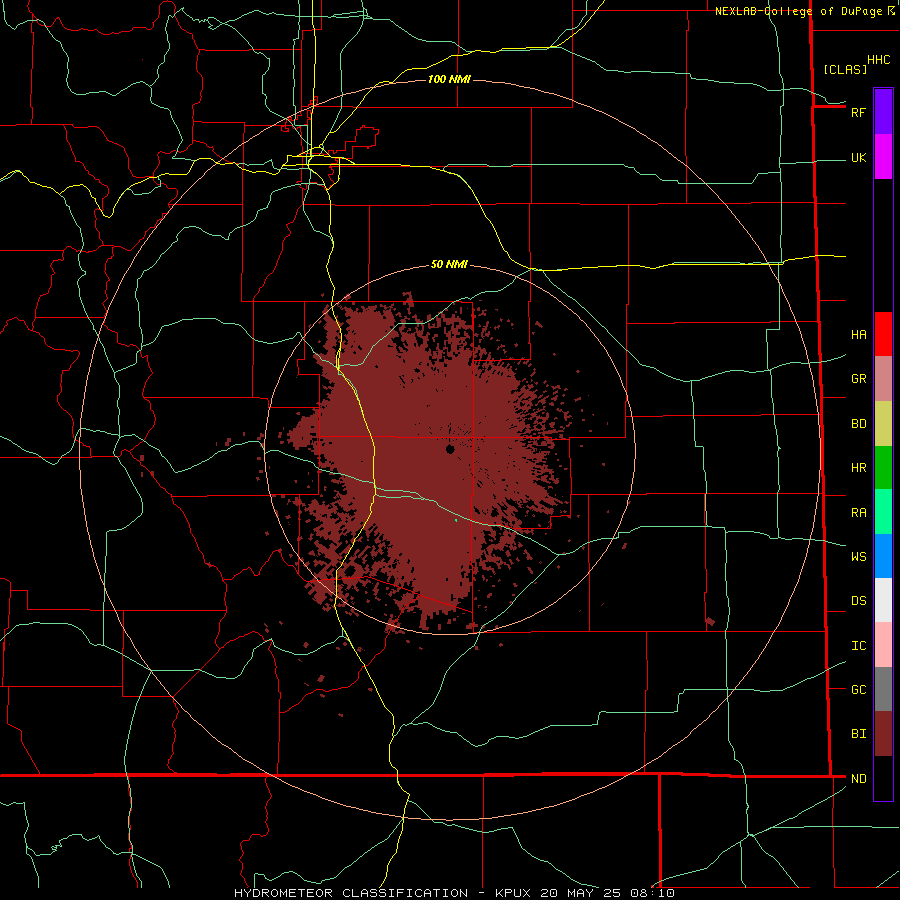Image resolution: width=900 pixels, height=900 pixels.
Task: Click the RF purple legend swatch
Action: coord(883,112)
